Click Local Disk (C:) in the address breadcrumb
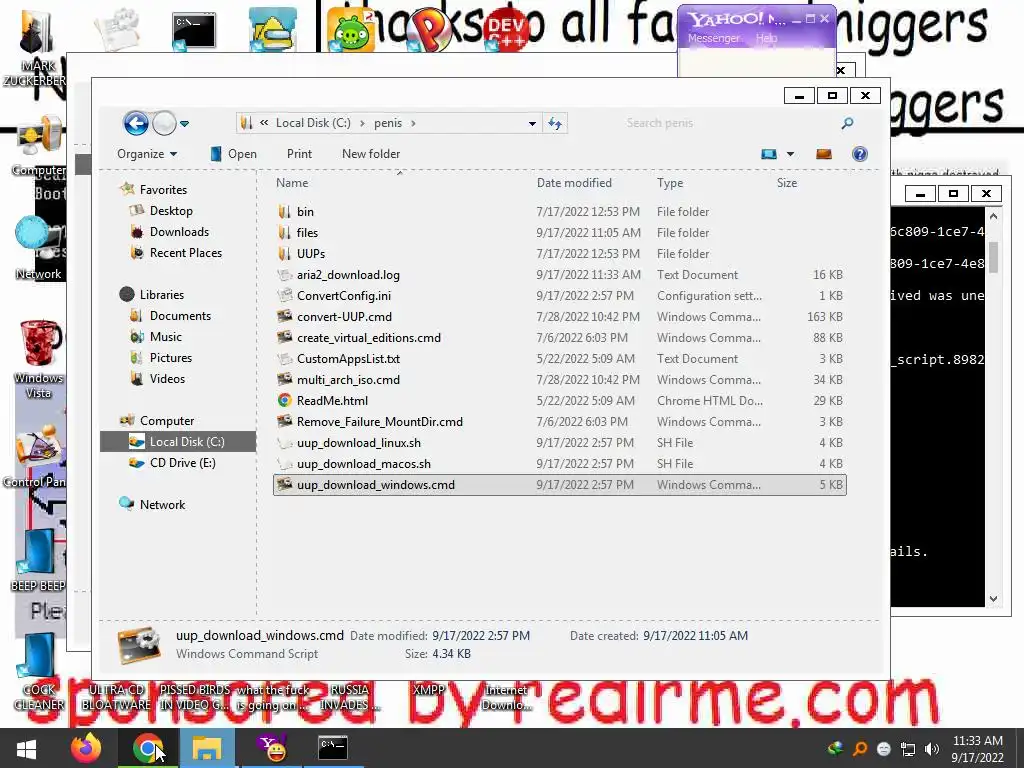Image resolution: width=1024 pixels, height=768 pixels. (313, 123)
